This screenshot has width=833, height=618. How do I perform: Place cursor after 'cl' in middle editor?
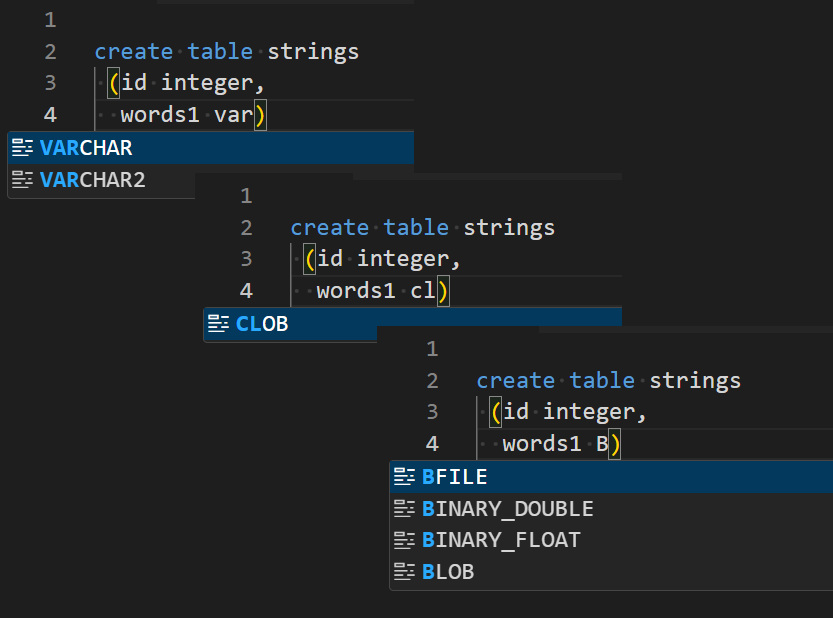click(x=436, y=291)
